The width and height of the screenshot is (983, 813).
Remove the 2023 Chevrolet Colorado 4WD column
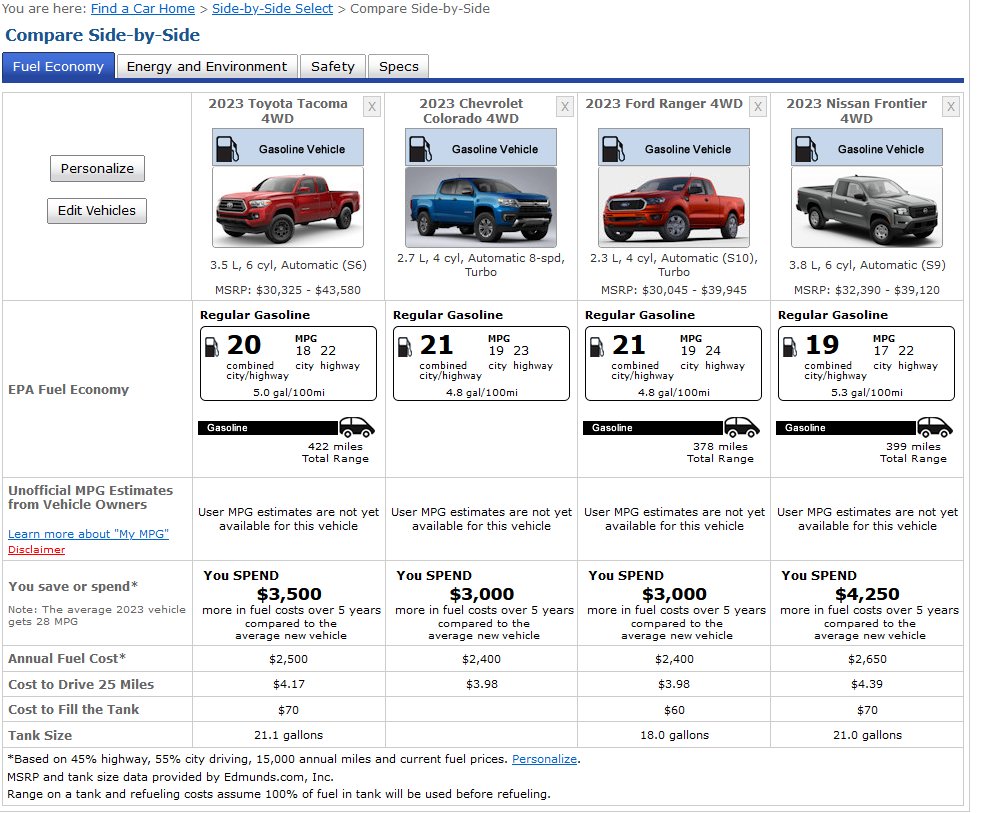(x=565, y=107)
